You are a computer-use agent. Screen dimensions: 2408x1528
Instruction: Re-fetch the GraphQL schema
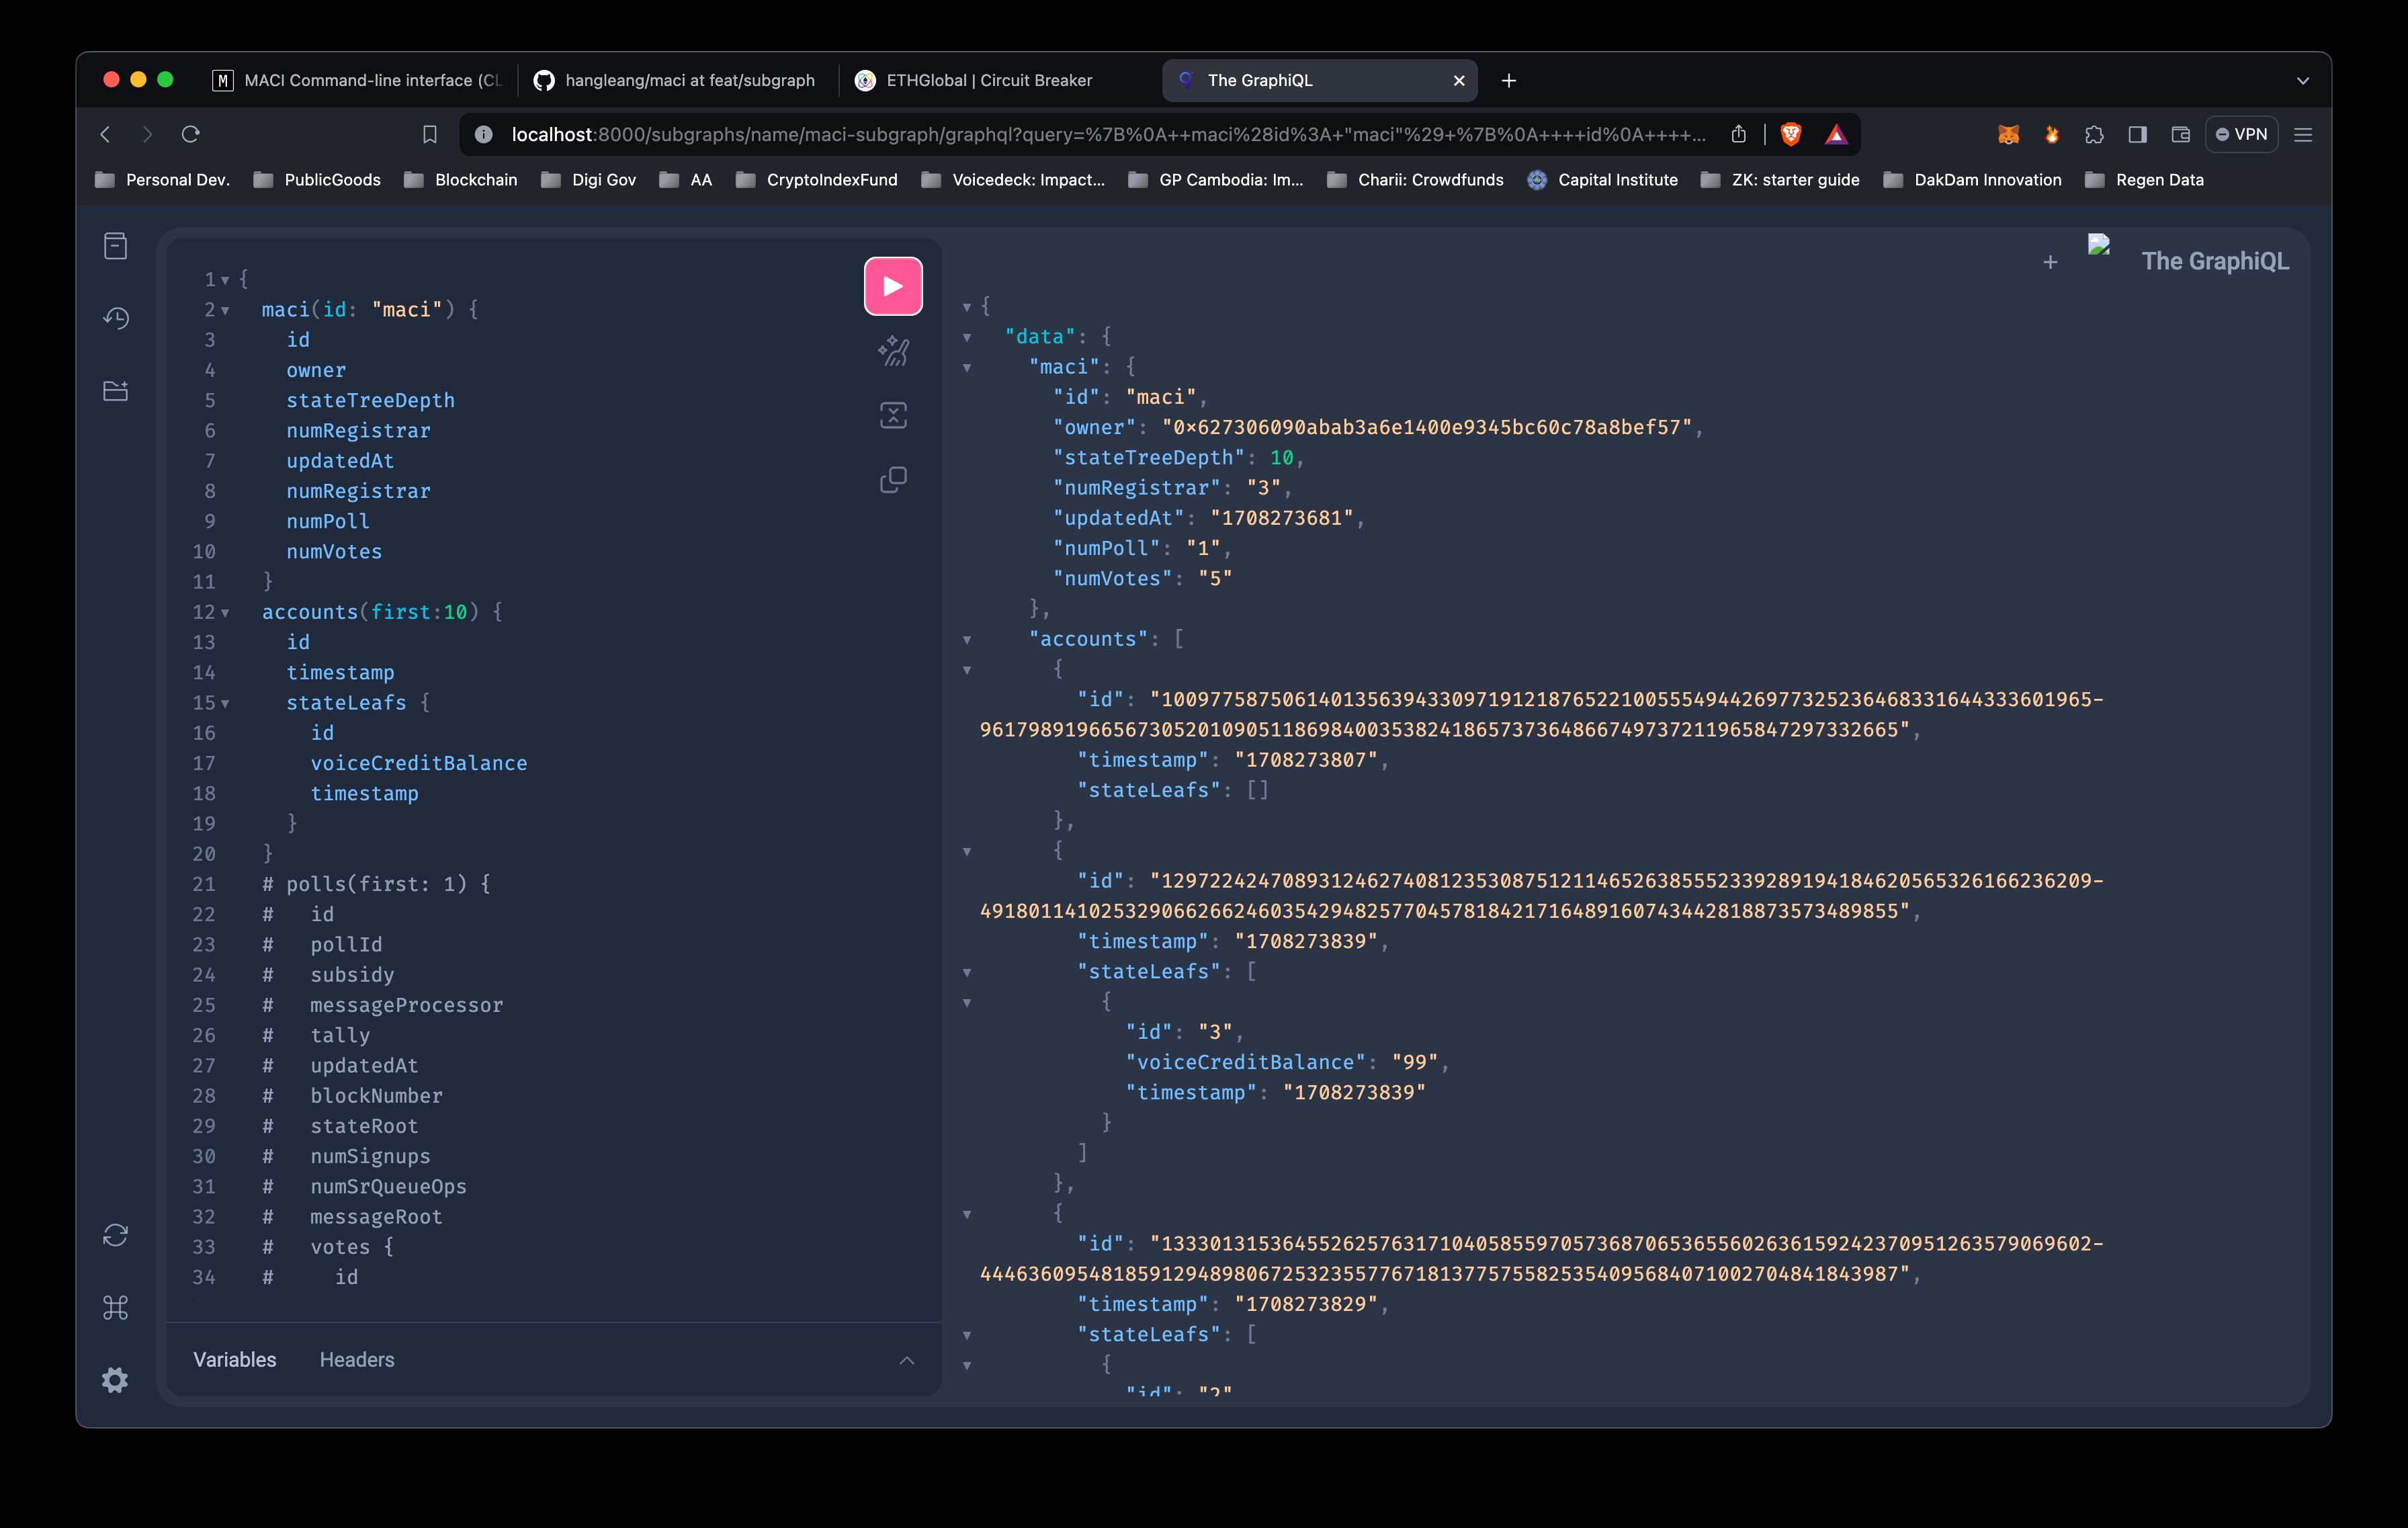116,1235
